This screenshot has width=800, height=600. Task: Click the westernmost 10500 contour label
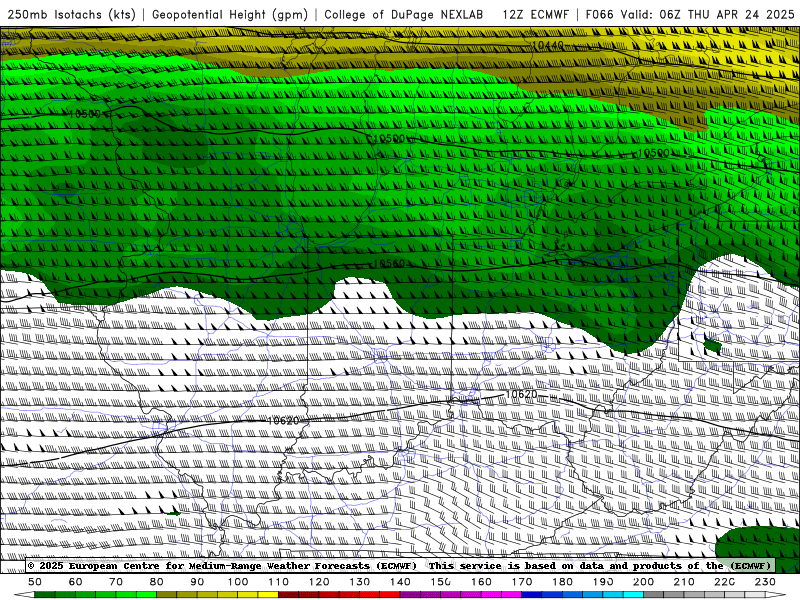pyautogui.click(x=85, y=114)
